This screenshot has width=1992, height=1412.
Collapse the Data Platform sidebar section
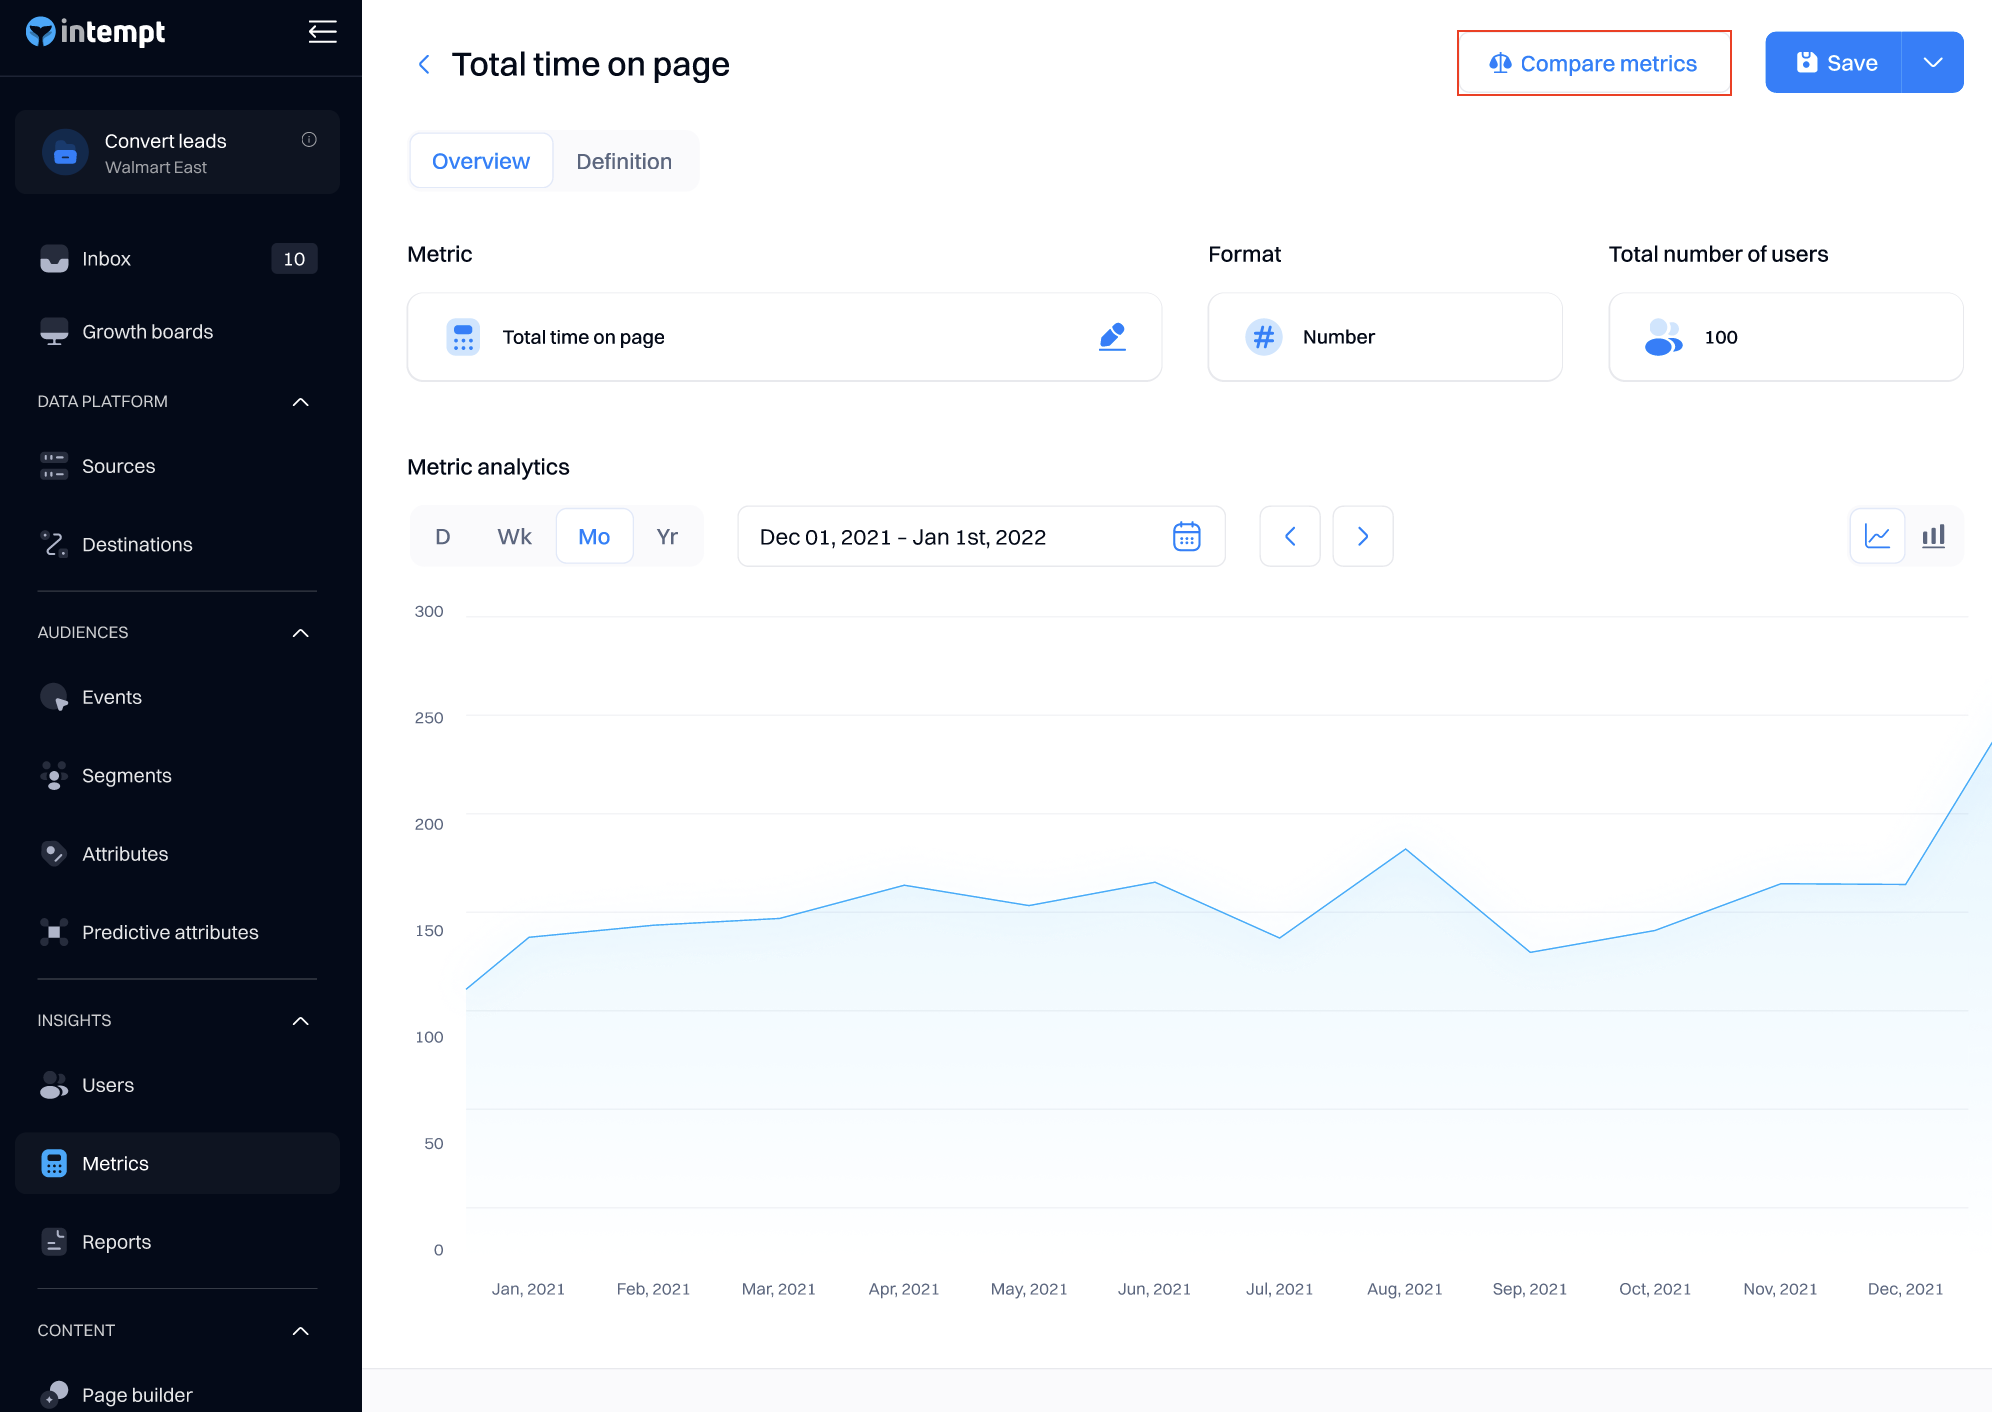300,402
